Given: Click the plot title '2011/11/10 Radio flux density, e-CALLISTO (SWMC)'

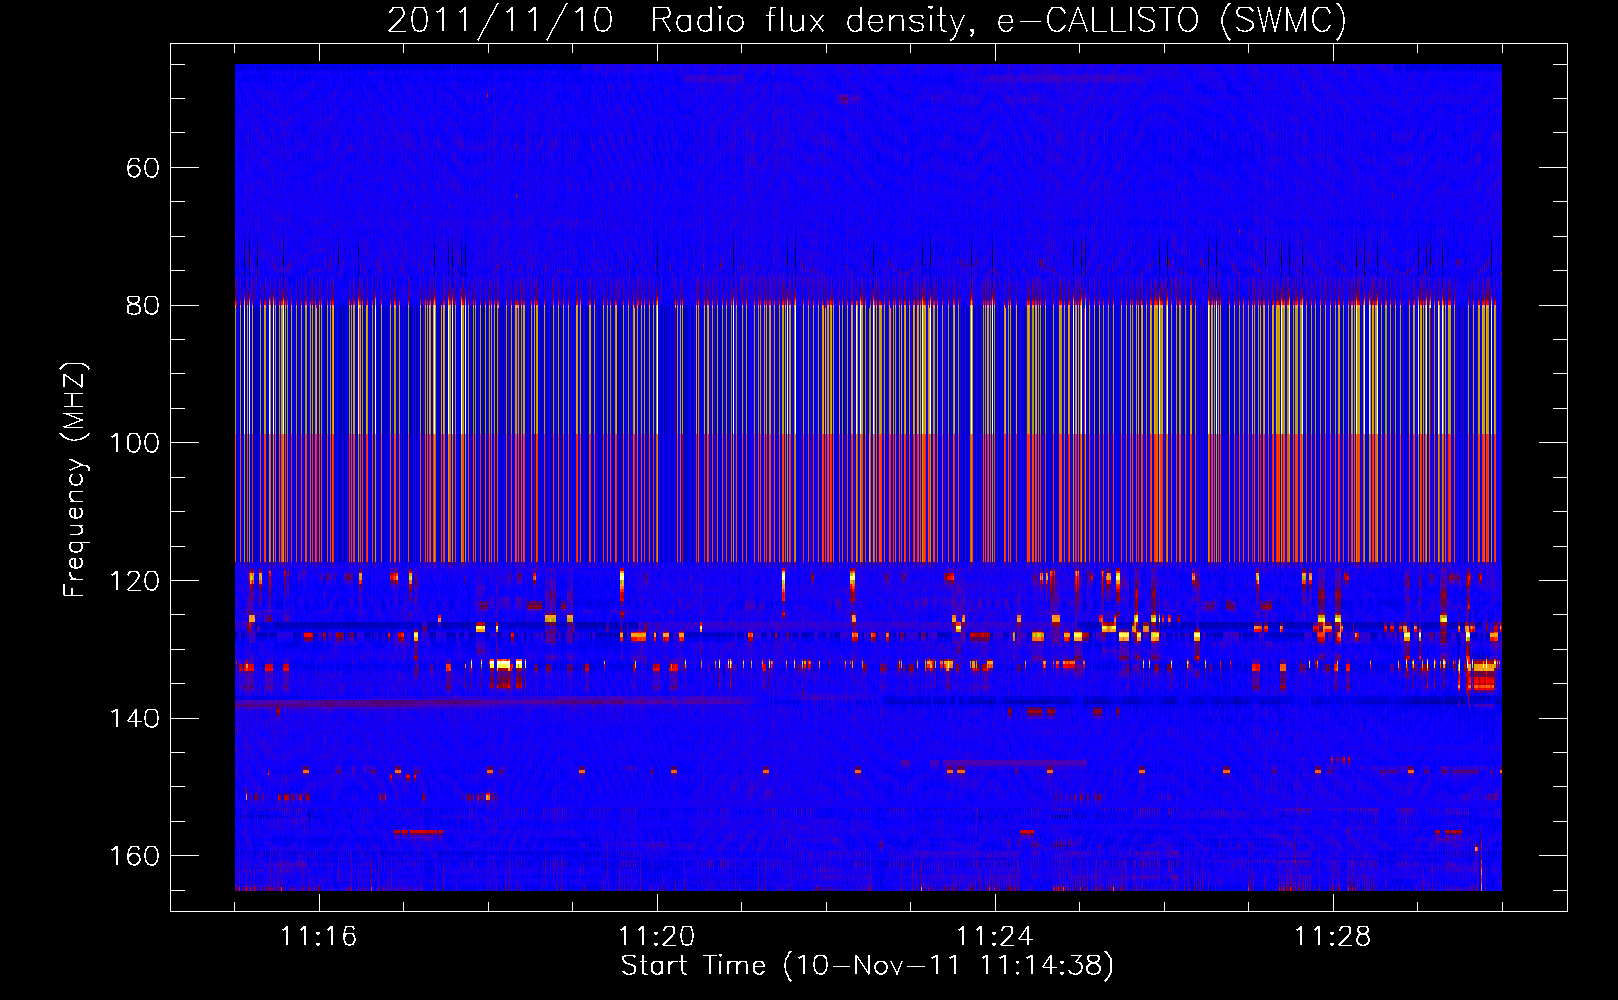Looking at the screenshot, I should pos(867,20).
